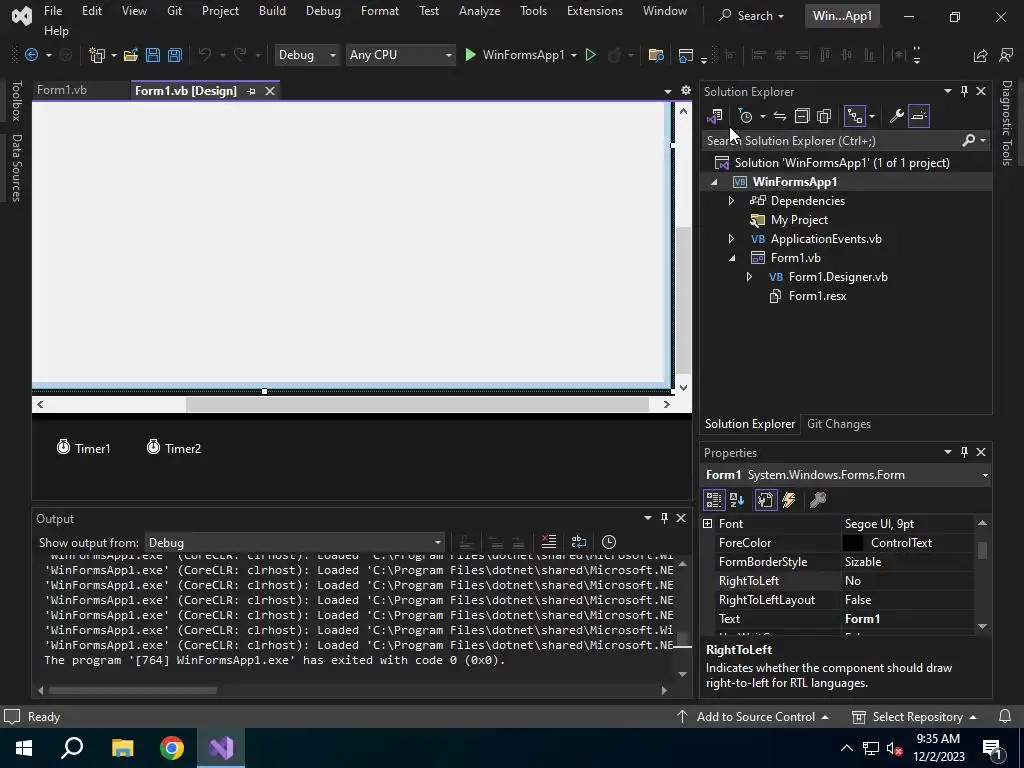Select the Timer2 component
This screenshot has height=768, width=1024.
pos(174,448)
